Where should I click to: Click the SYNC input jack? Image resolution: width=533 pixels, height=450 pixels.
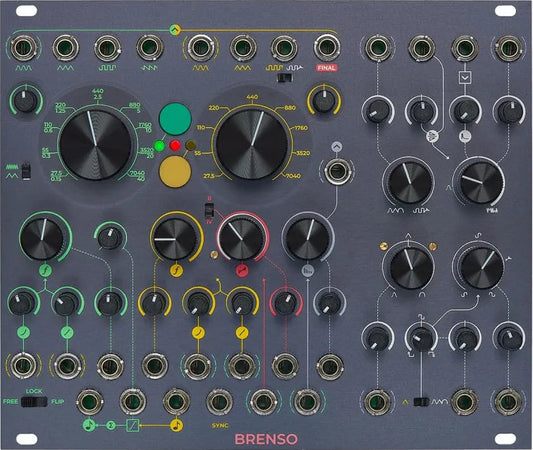coord(220,402)
